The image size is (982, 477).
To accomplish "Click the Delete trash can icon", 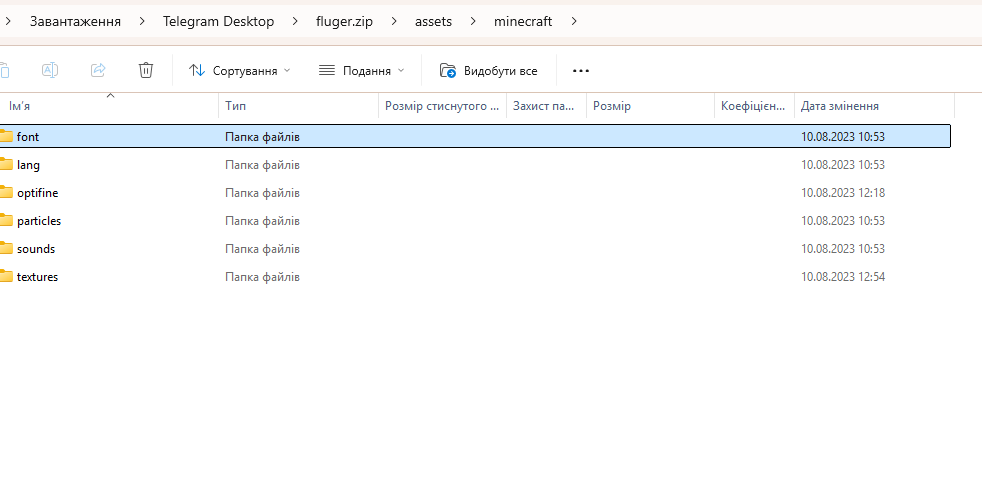I will point(146,70).
